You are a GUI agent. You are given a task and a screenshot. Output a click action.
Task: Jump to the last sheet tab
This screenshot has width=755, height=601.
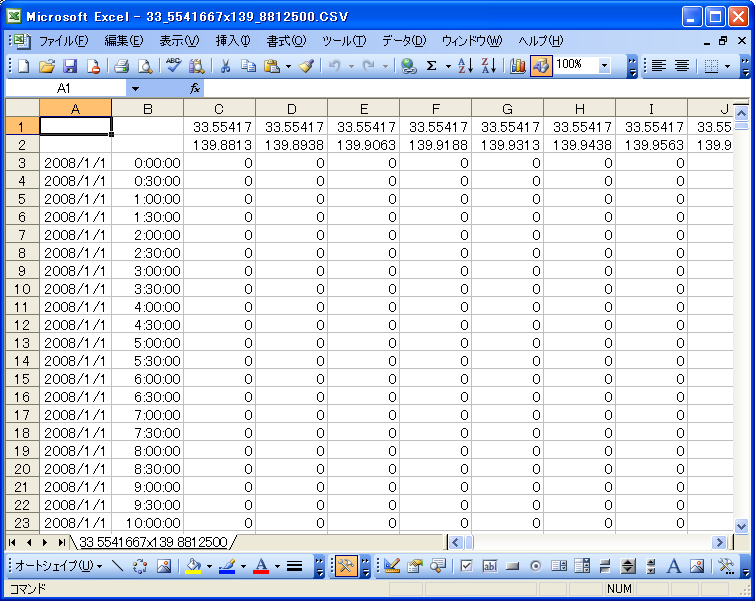[x=61, y=542]
